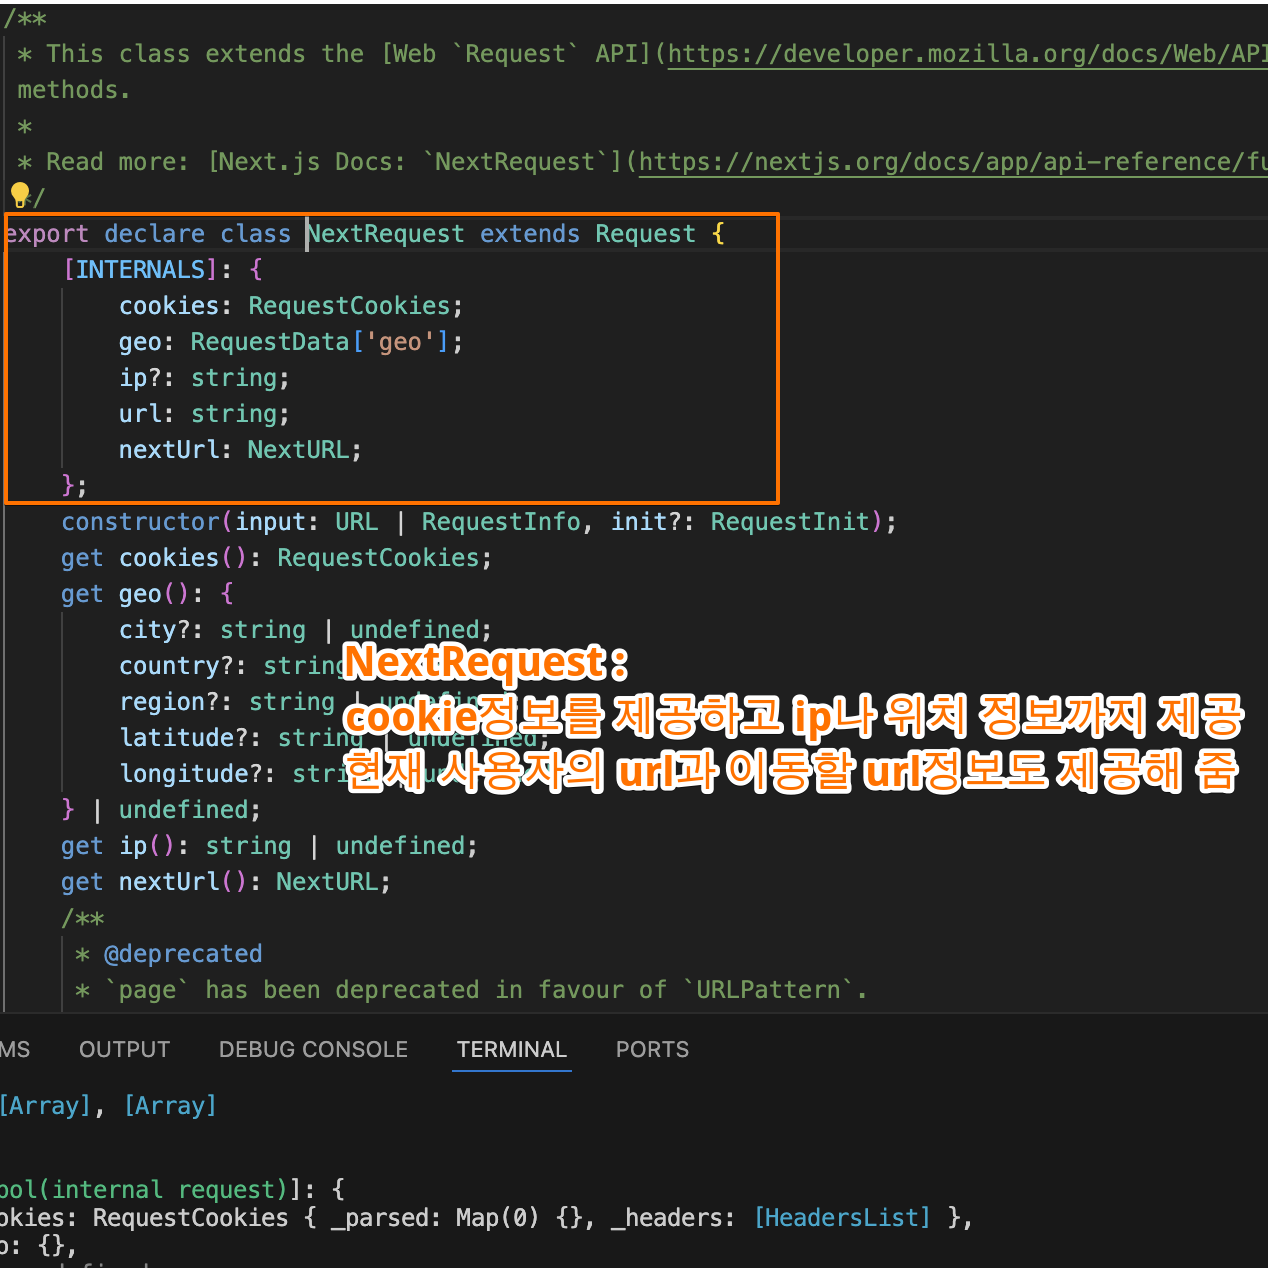The width and height of the screenshot is (1268, 1268).
Task: Place cursor on the INTERNALS symbol key
Action: pos(140,270)
